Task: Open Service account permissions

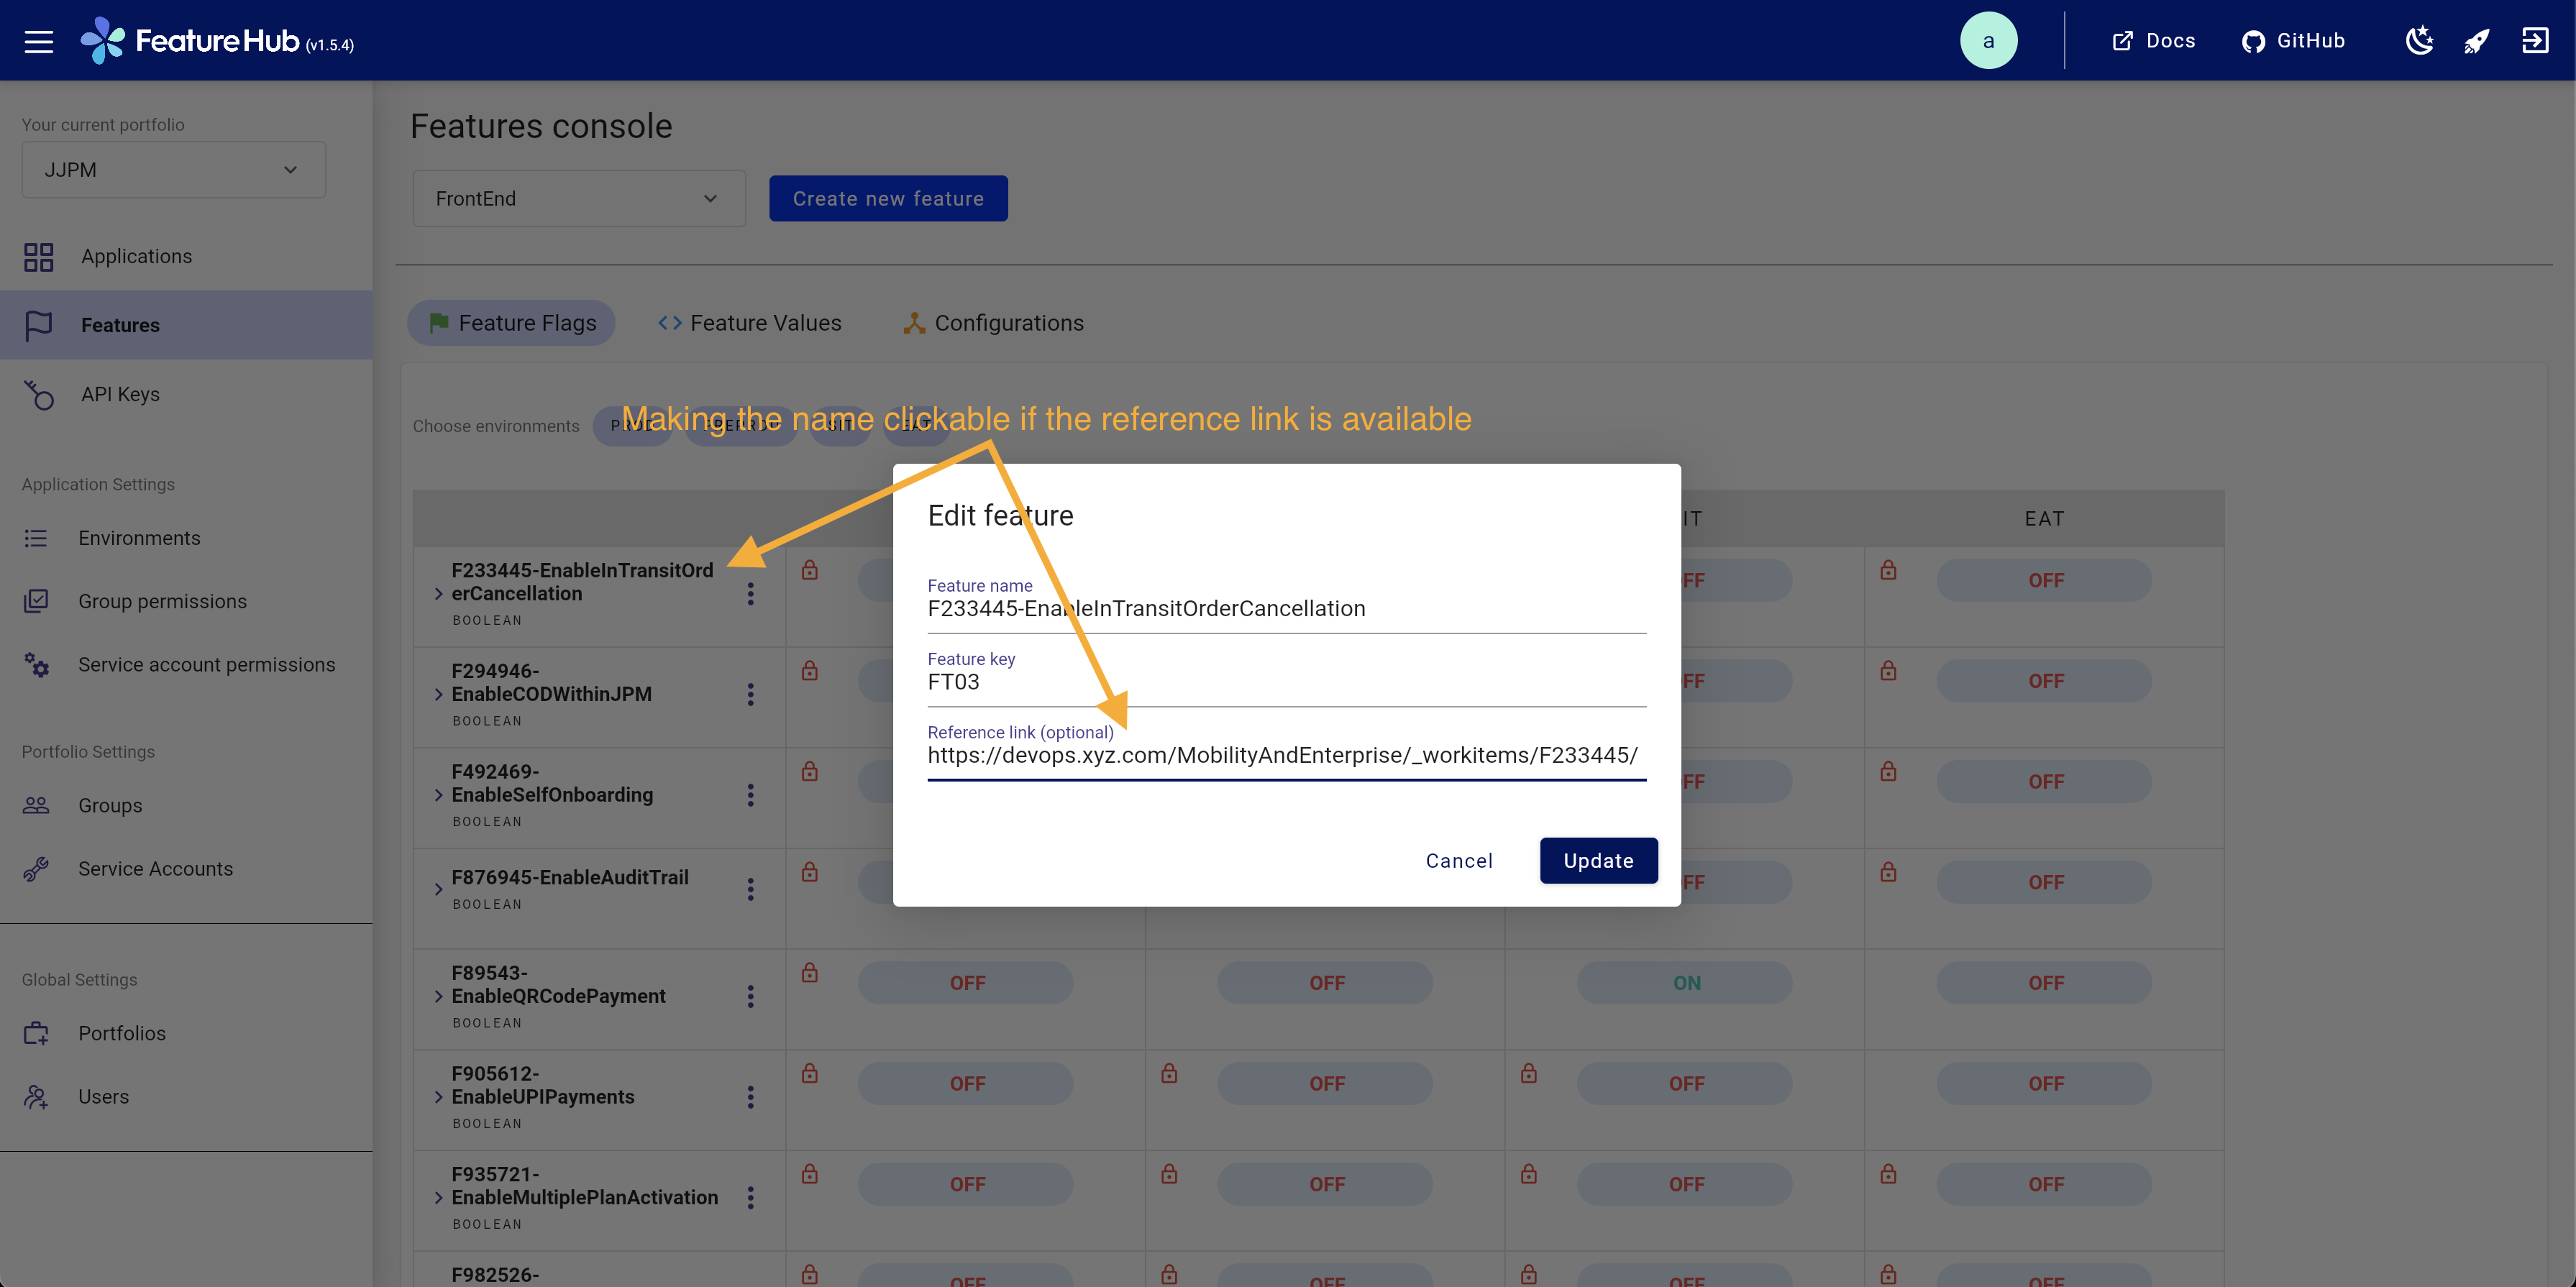Action: pyautogui.click(x=207, y=664)
